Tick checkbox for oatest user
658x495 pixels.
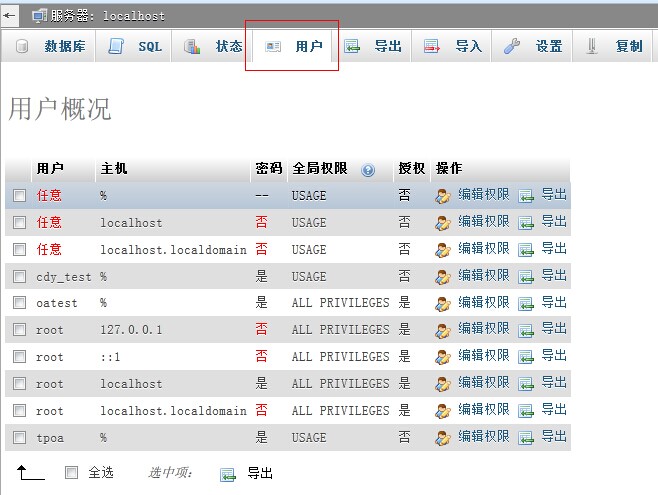19,302
